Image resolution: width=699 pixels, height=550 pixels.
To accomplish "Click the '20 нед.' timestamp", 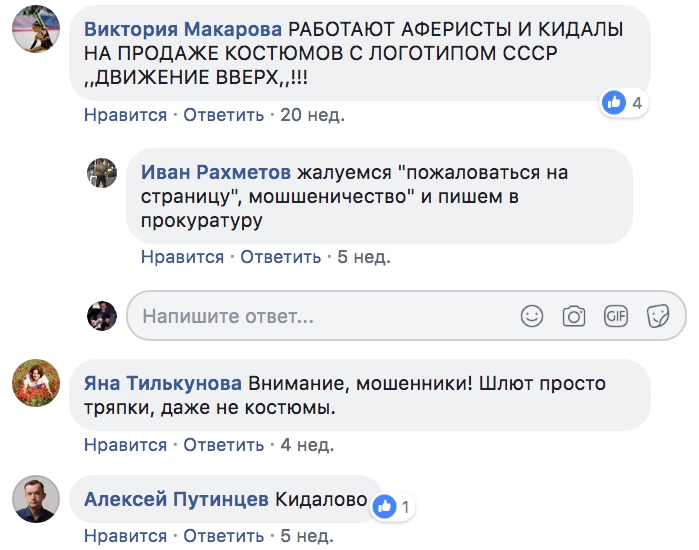I will (x=312, y=115).
